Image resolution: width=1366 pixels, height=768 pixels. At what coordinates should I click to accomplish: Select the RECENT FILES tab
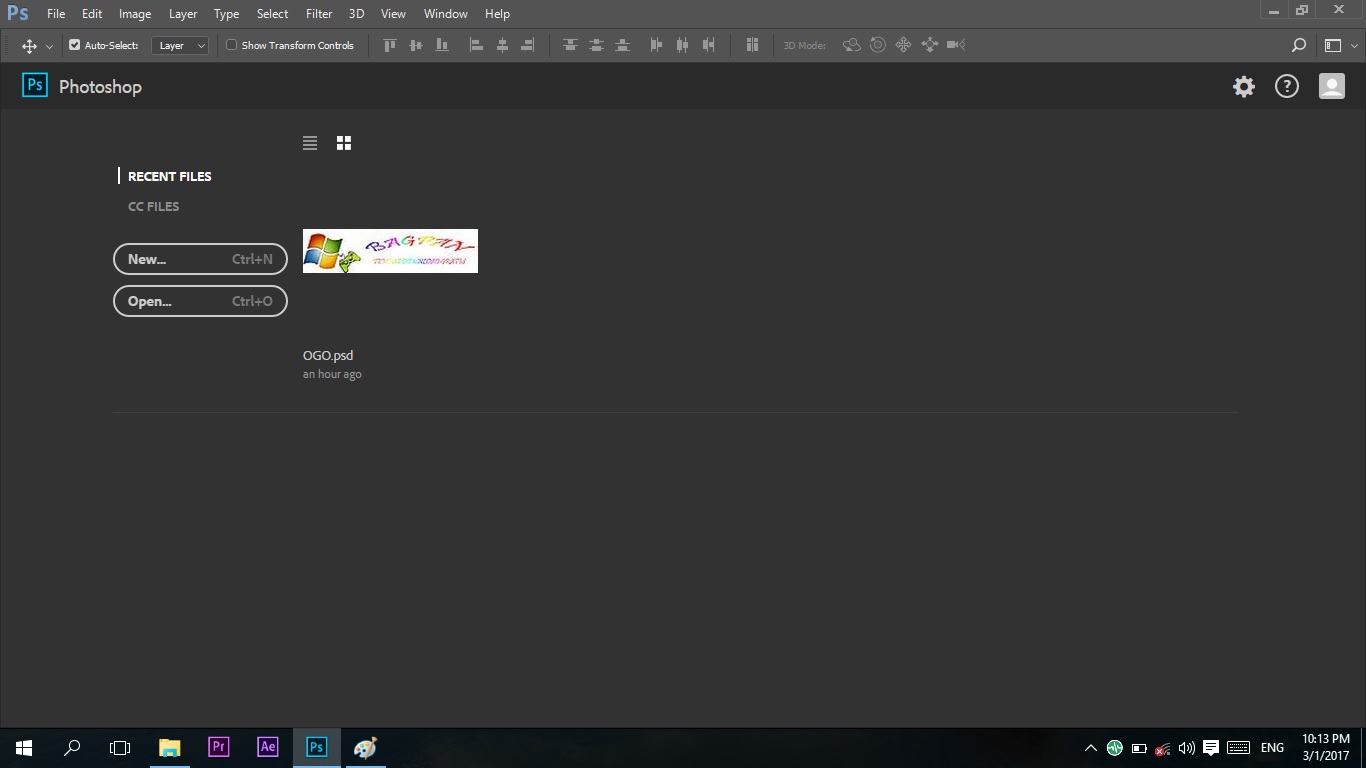(x=170, y=176)
